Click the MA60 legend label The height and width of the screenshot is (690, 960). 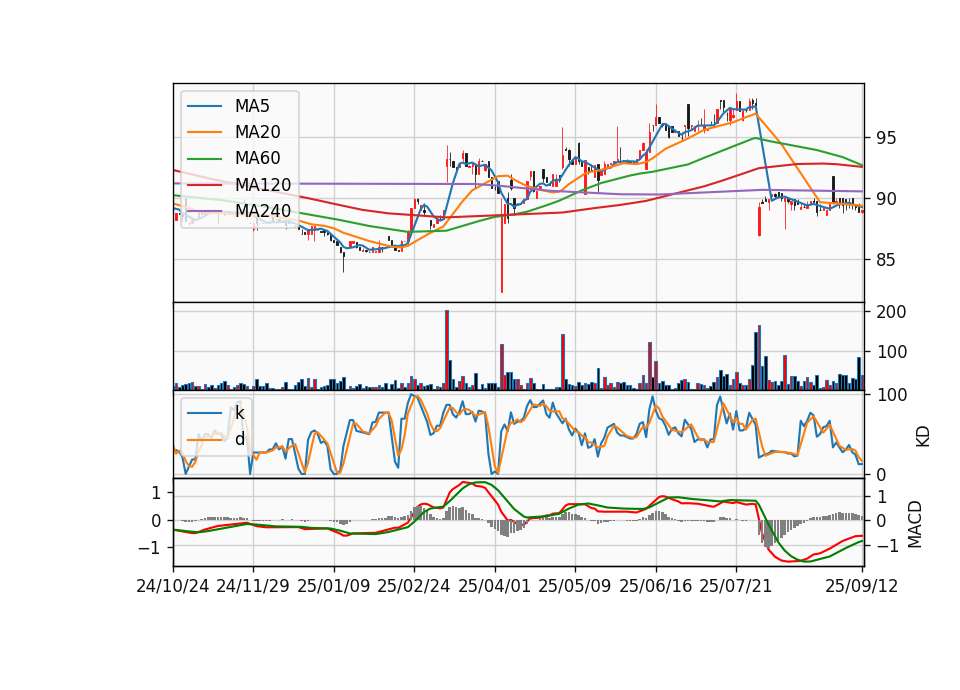point(257,159)
